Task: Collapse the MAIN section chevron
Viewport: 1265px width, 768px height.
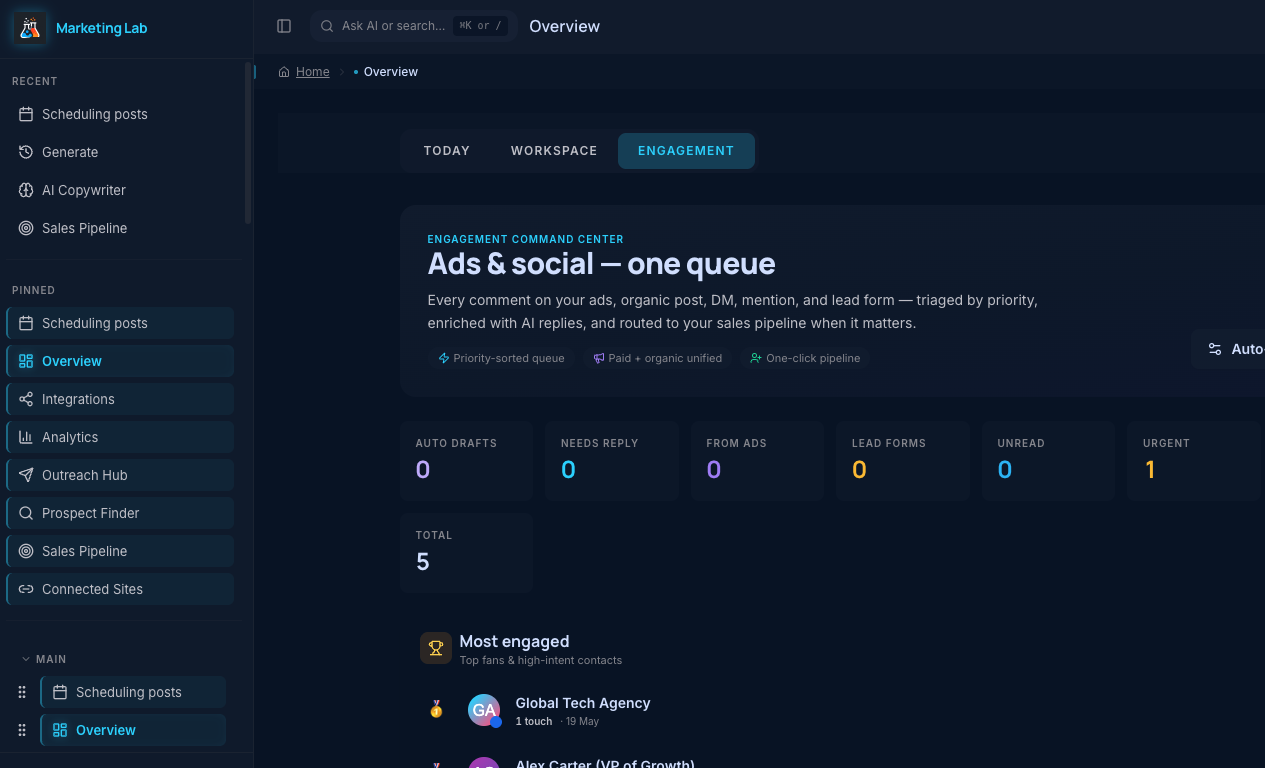Action: point(26,659)
